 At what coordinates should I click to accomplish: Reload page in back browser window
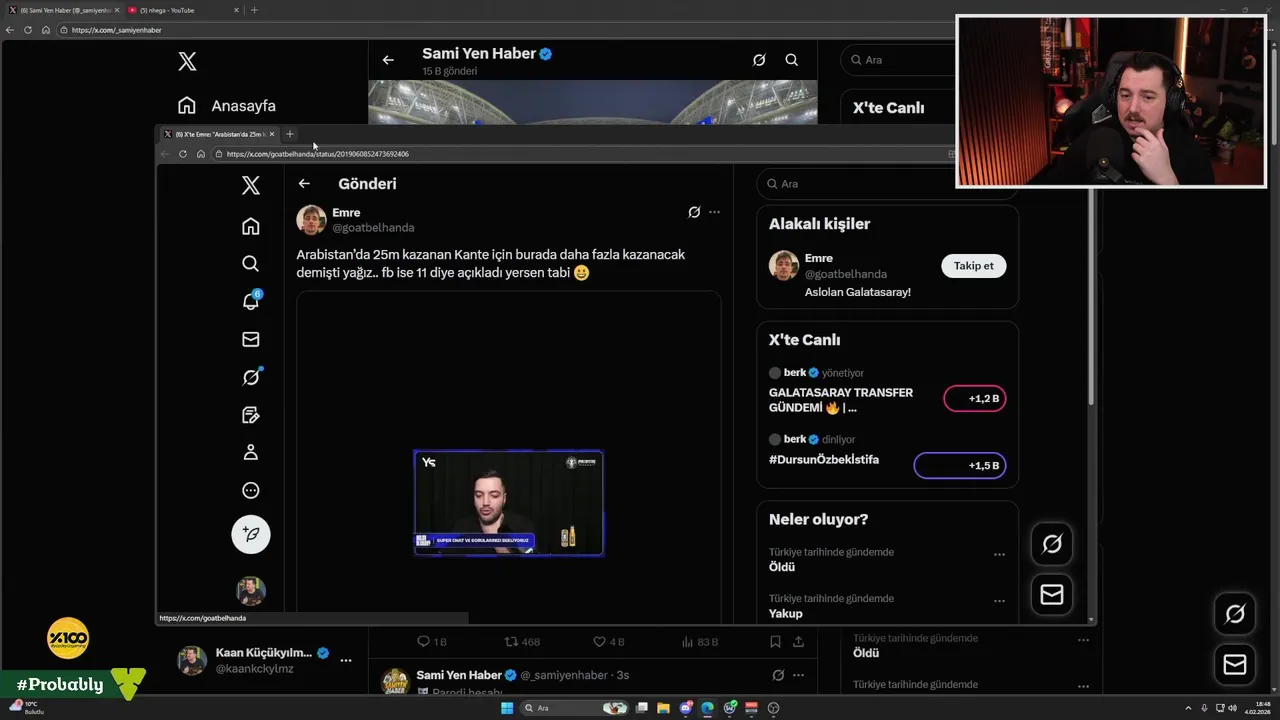[28, 30]
